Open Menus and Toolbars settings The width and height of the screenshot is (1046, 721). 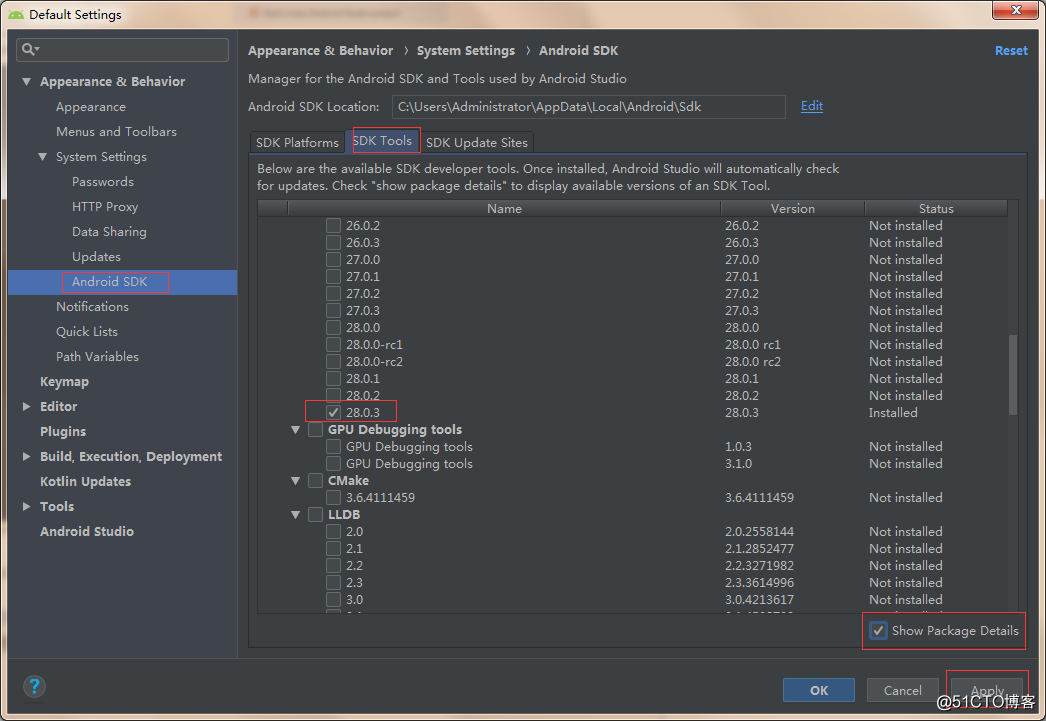116,131
